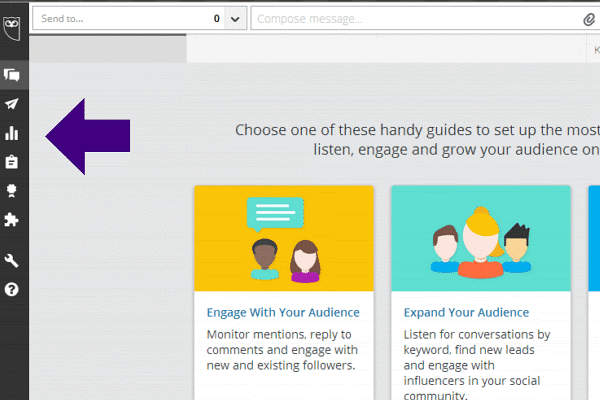Select the teal Expand Your Audience illustration
The image size is (600, 400).
click(x=481, y=238)
